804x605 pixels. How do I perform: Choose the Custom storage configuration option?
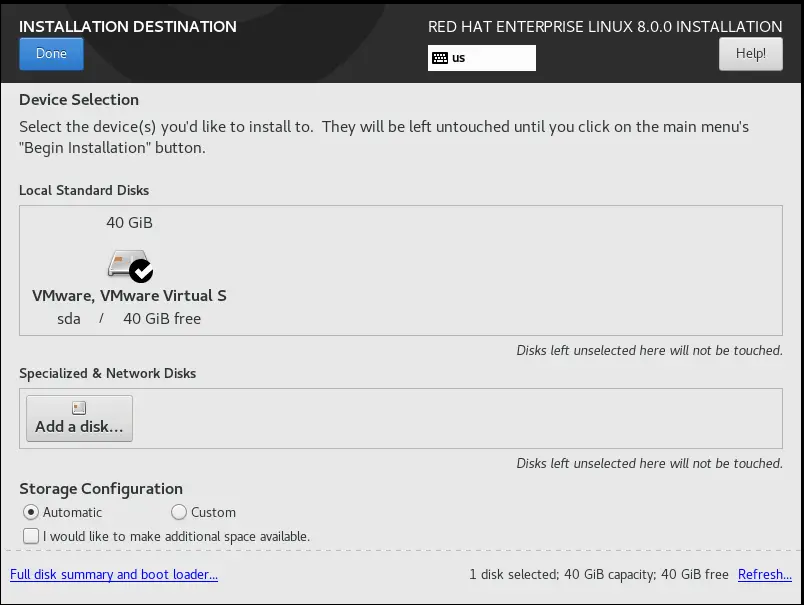[x=178, y=512]
